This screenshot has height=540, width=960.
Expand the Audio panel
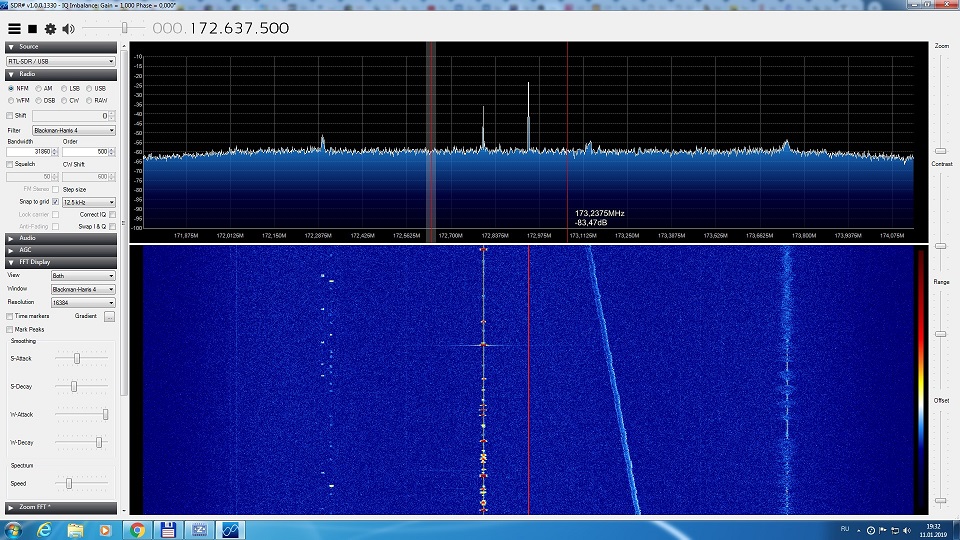point(61,238)
